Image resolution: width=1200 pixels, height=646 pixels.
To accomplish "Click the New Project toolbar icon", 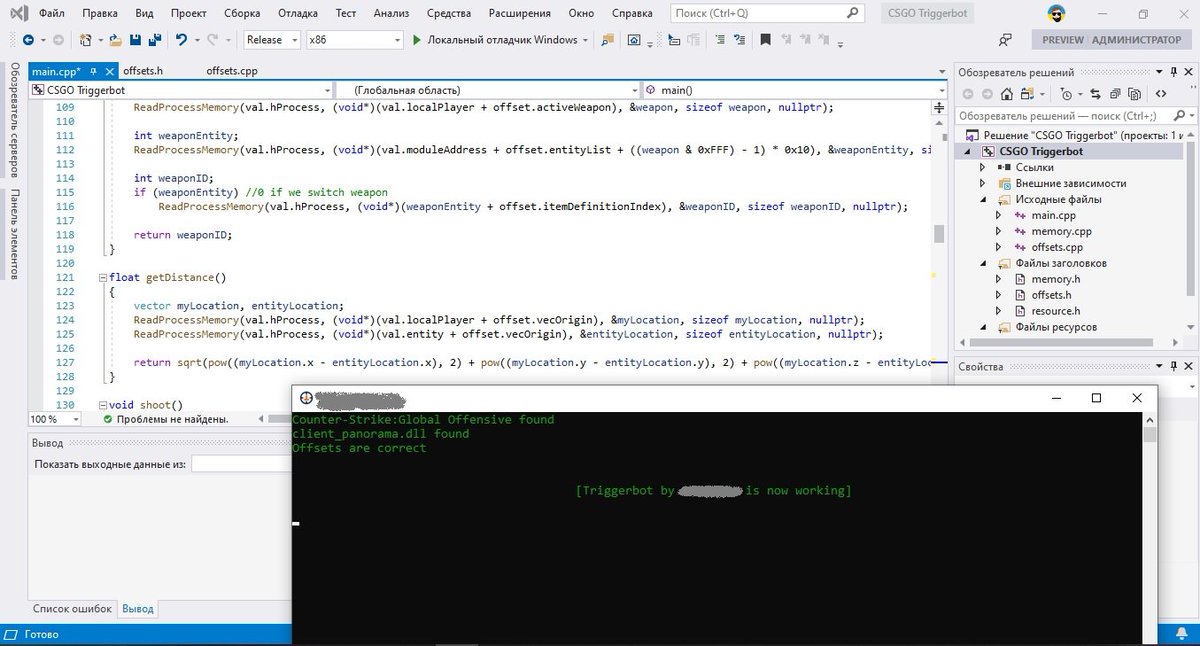I will point(86,40).
